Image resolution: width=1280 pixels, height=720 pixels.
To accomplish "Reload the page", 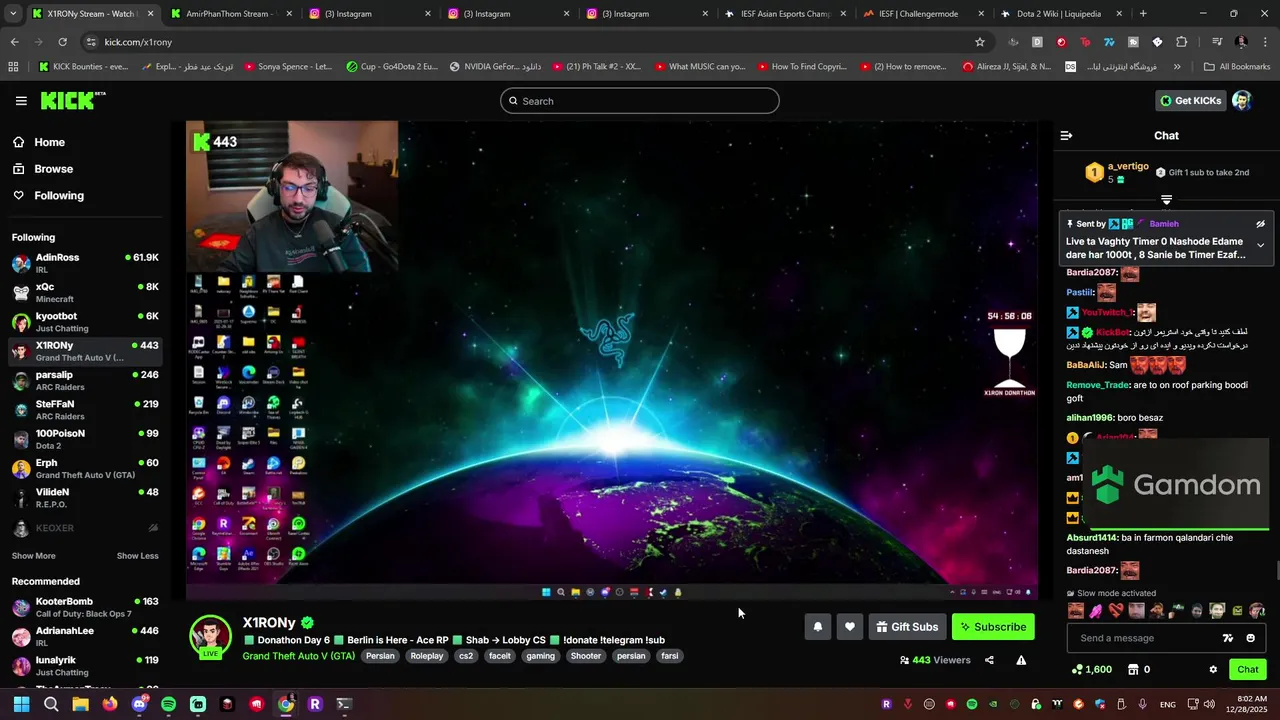I will (62, 42).
